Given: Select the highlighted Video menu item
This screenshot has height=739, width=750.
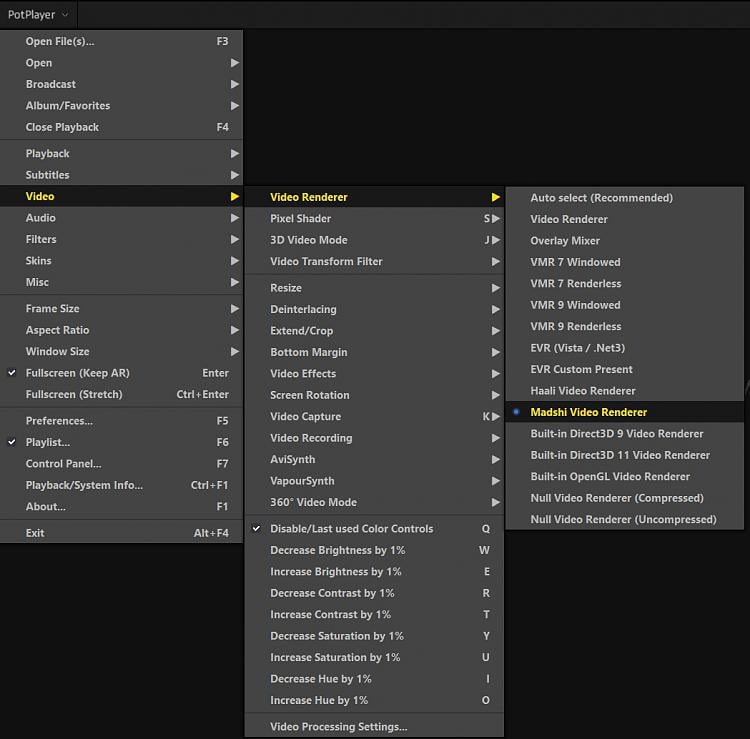Looking at the screenshot, I should (x=121, y=197).
